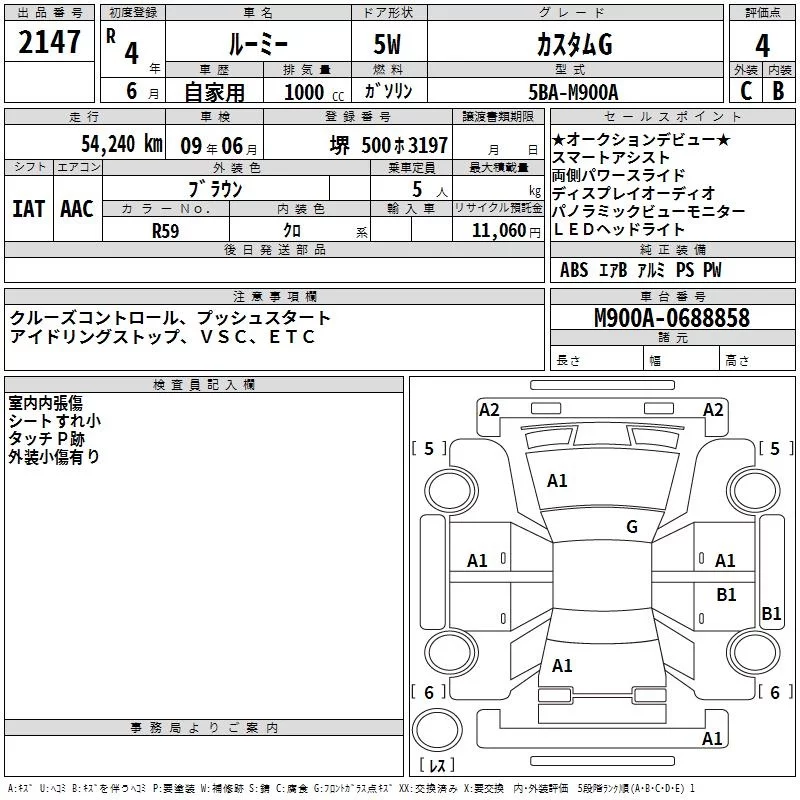The width and height of the screenshot is (800, 800).
Task: Select car name ルーミー
Action: (x=258, y=44)
